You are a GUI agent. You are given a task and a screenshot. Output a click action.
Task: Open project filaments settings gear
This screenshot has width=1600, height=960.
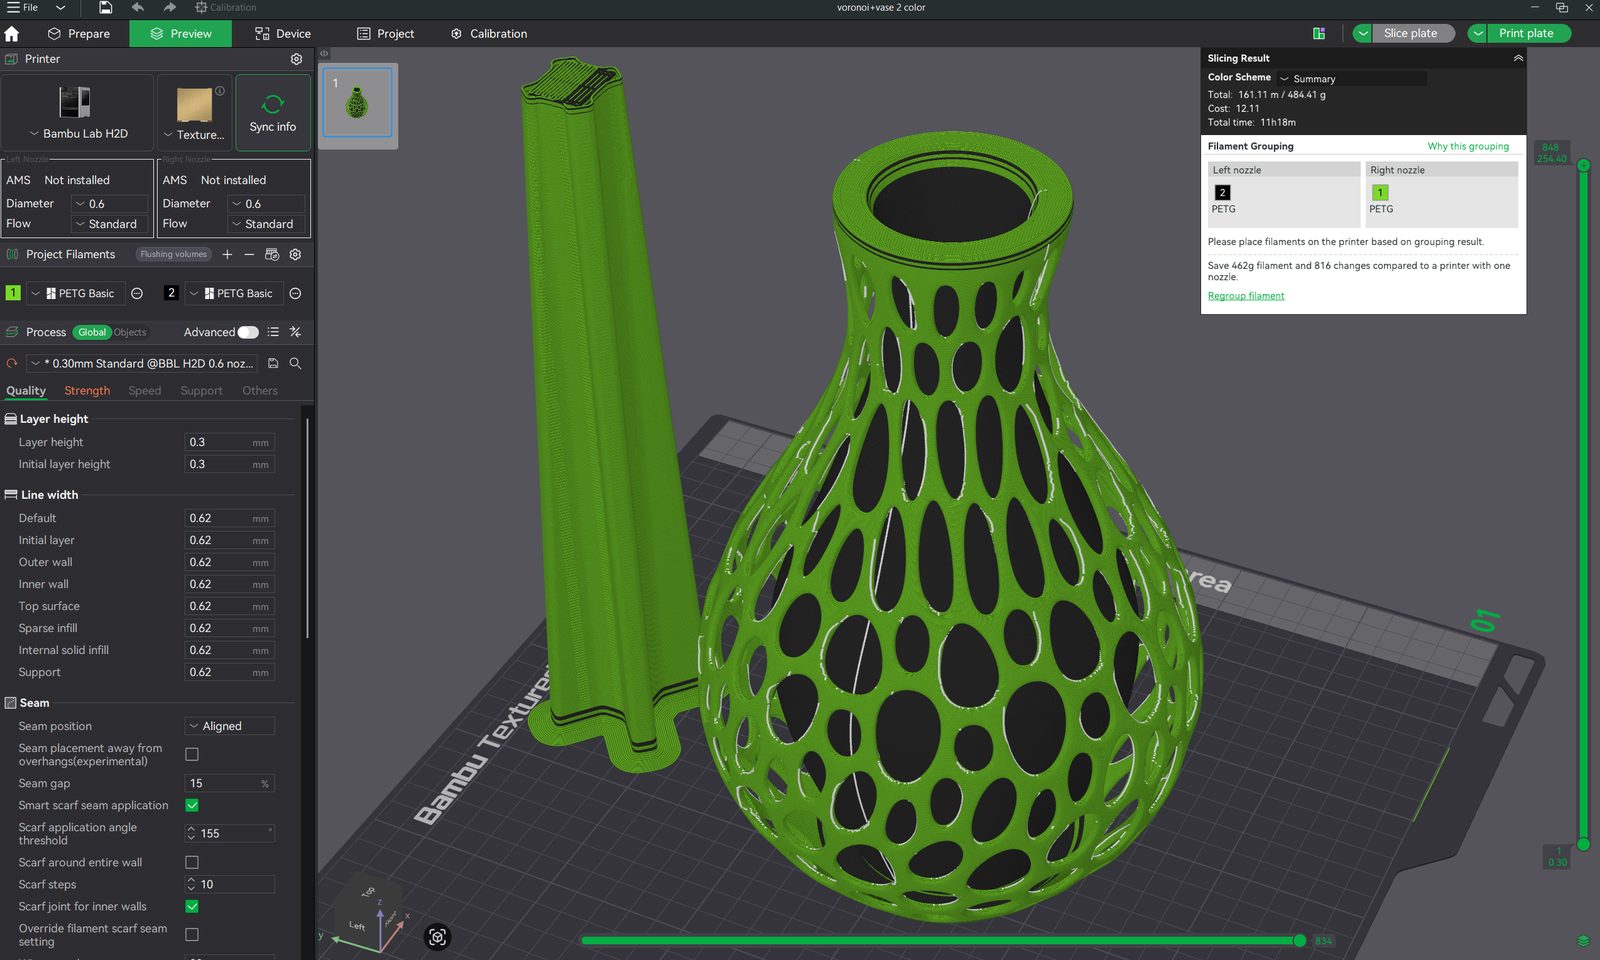pyautogui.click(x=295, y=255)
